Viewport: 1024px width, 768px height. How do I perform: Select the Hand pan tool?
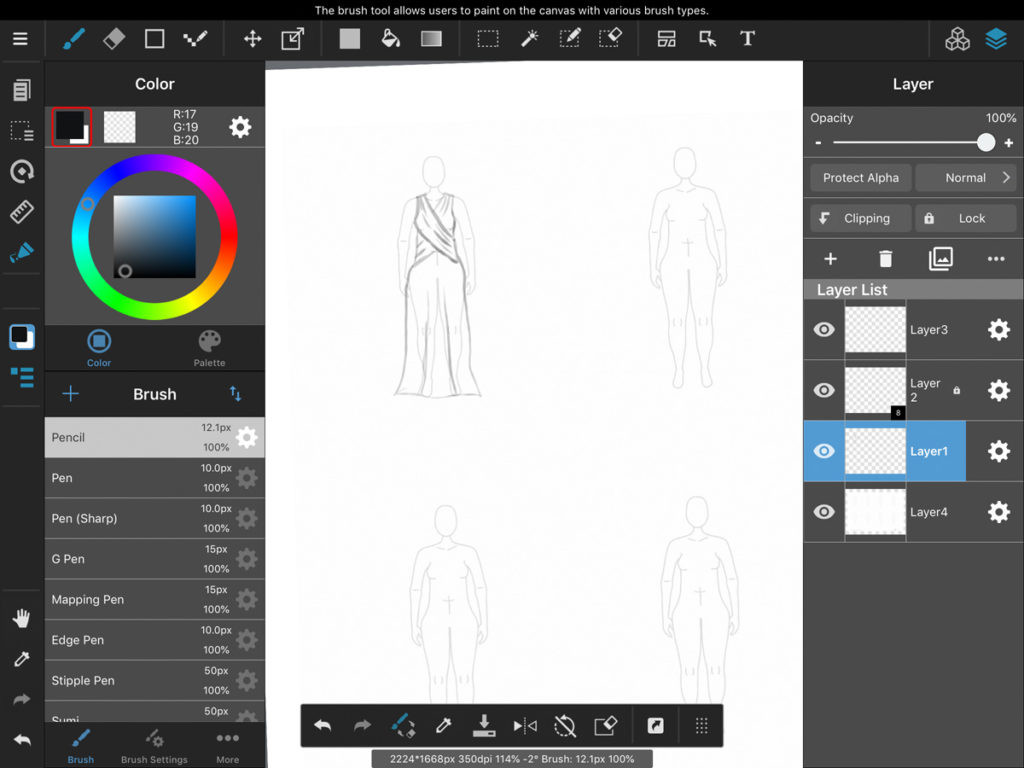(x=22, y=618)
